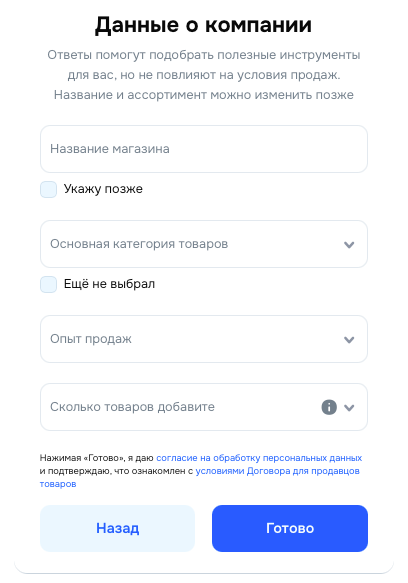The width and height of the screenshot is (408, 583).
Task: Open согласие на обработку персональных данных link
Action: coord(259,458)
